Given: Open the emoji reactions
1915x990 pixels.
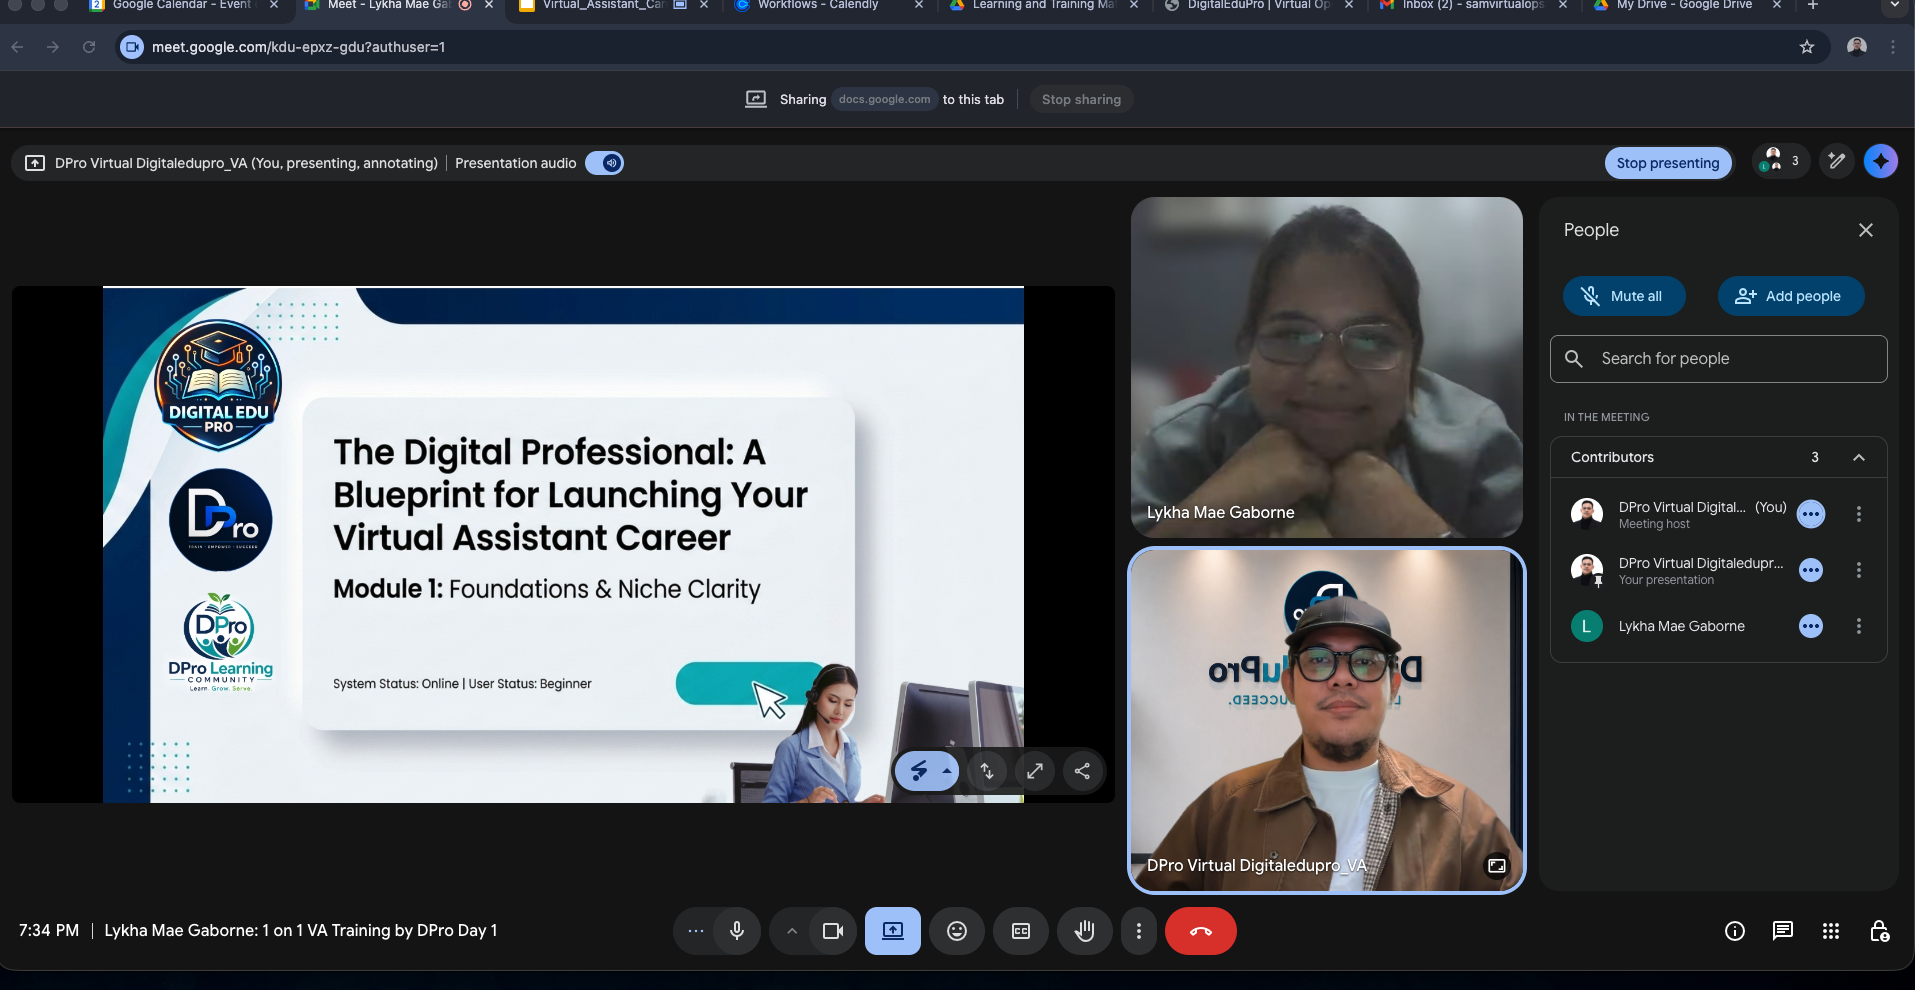Looking at the screenshot, I should pyautogui.click(x=957, y=931).
